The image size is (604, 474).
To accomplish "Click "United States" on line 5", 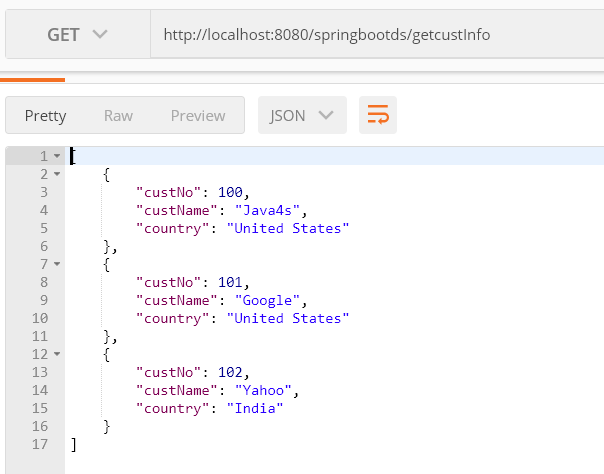I will pyautogui.click(x=288, y=228).
